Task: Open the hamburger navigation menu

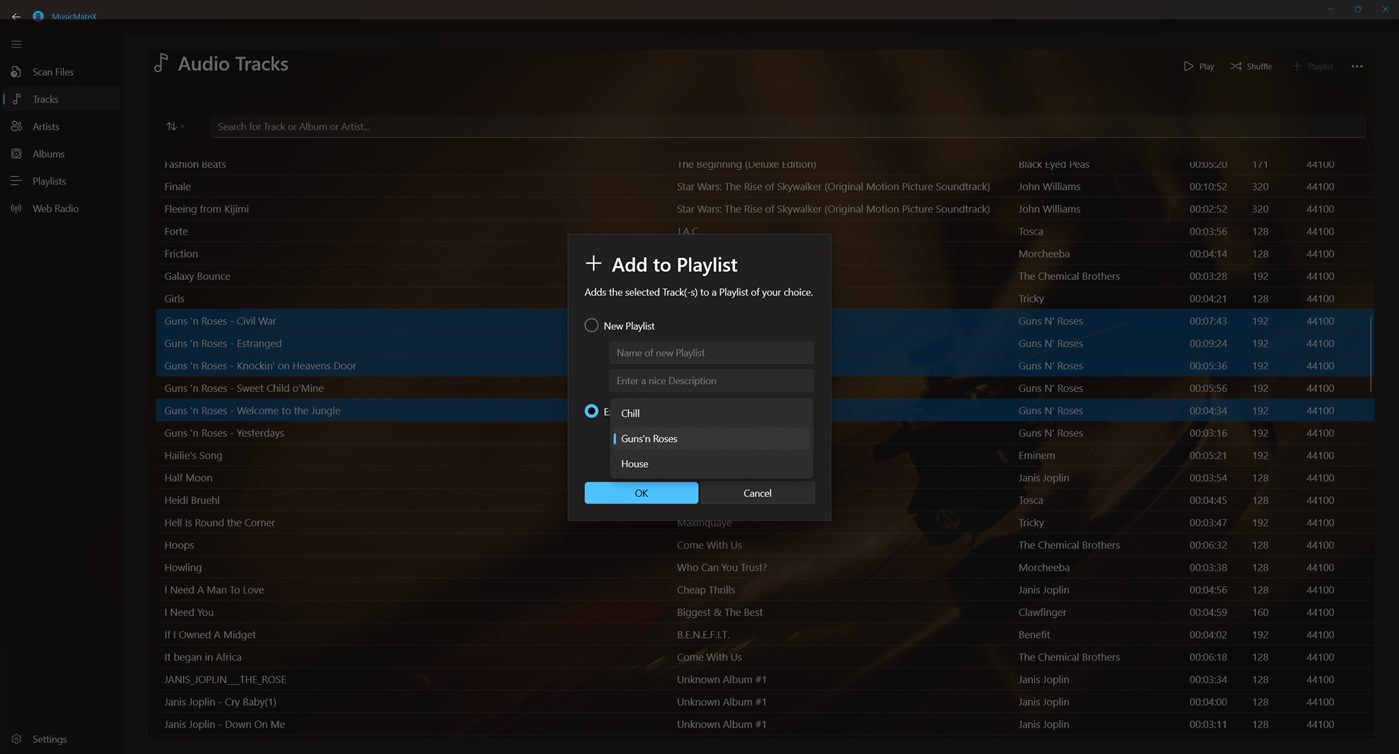Action: coord(16,44)
